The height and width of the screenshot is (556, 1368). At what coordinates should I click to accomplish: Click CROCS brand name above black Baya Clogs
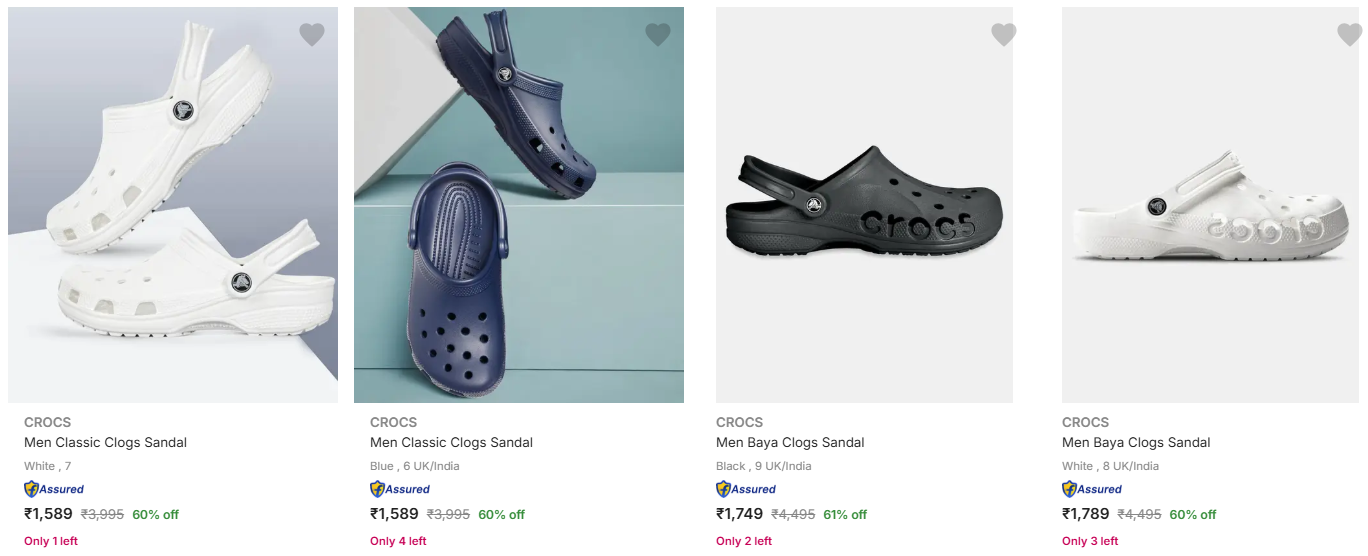739,422
